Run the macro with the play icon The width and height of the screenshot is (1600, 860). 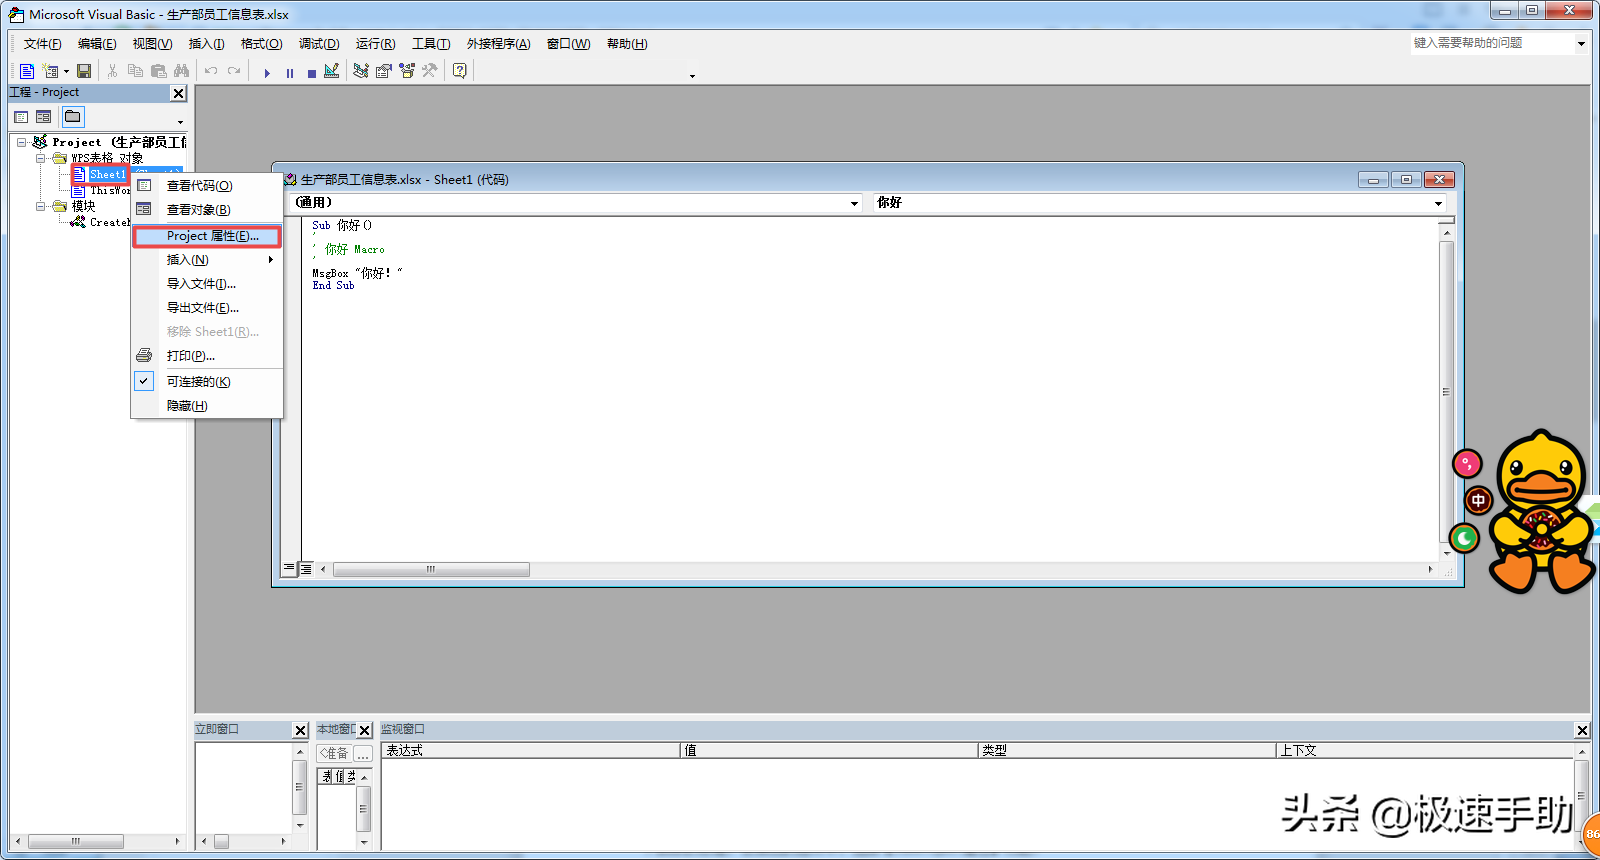(x=267, y=72)
